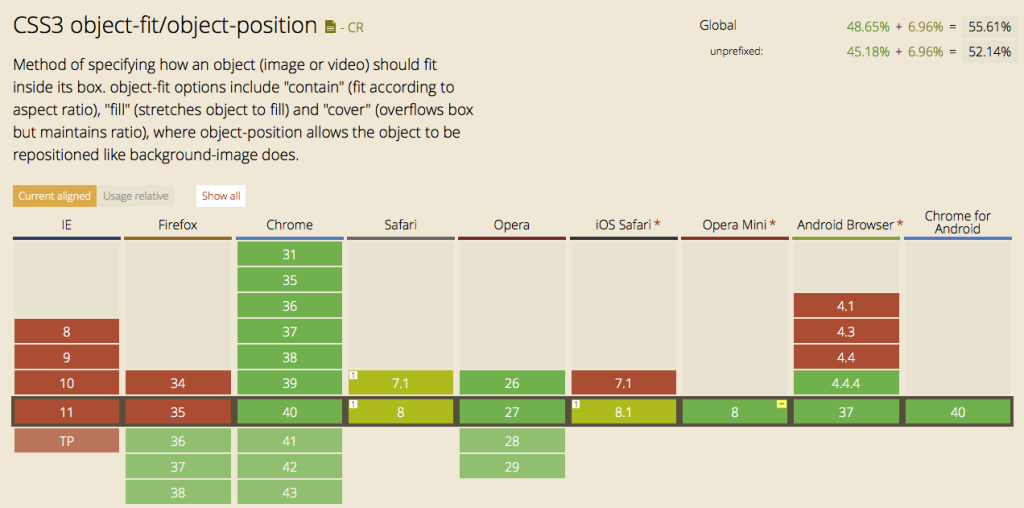Click the Chrome 40 current version cell
Screen dimensions: 1024x508
tap(289, 412)
